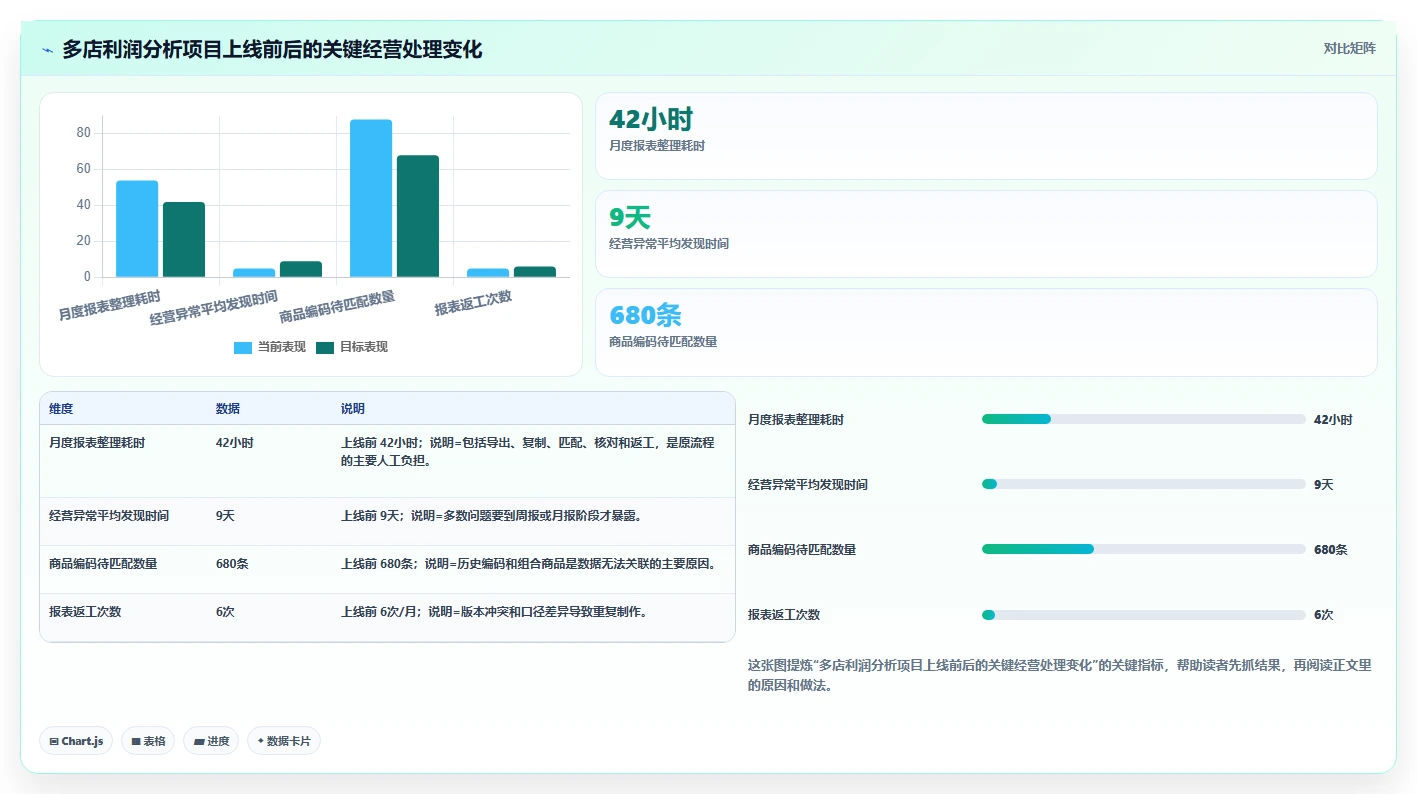Click the sparkle icon in the 数据卡片 tag
The width and height of the screenshot is (1417, 794).
[x=260, y=741]
